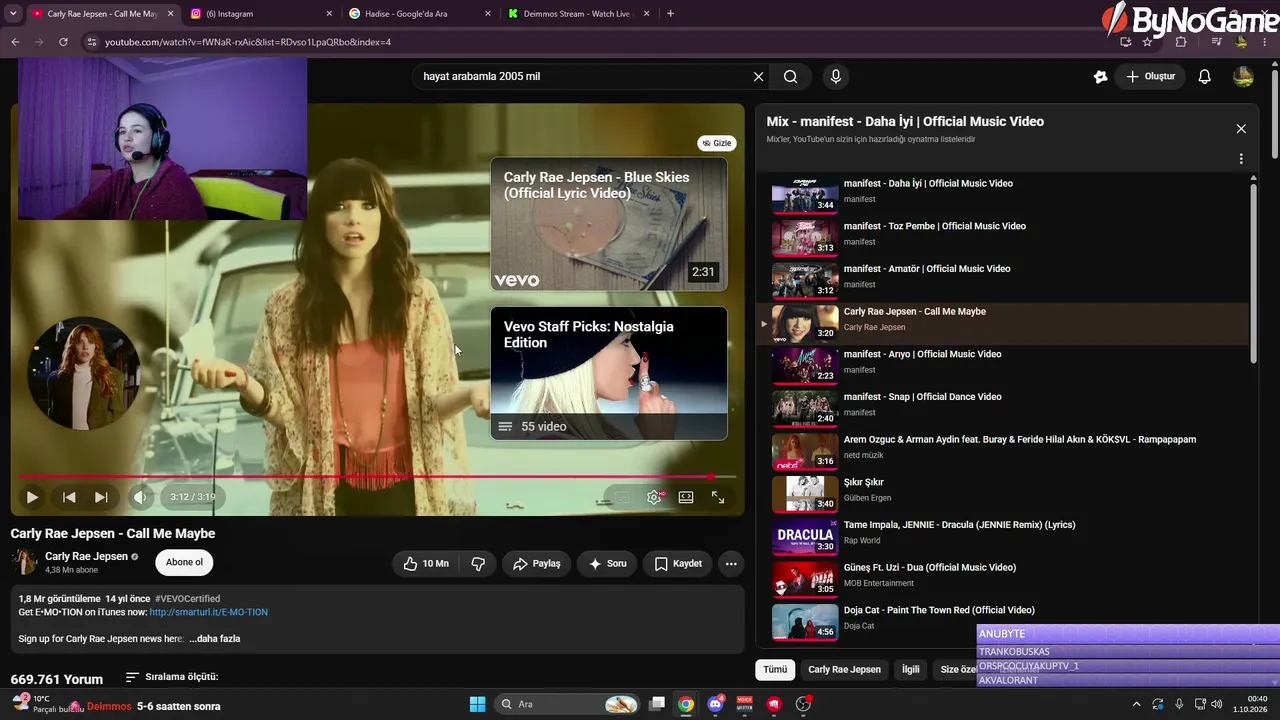Open more actions menu beside Kaydet
The image size is (1280, 720).
coord(731,564)
